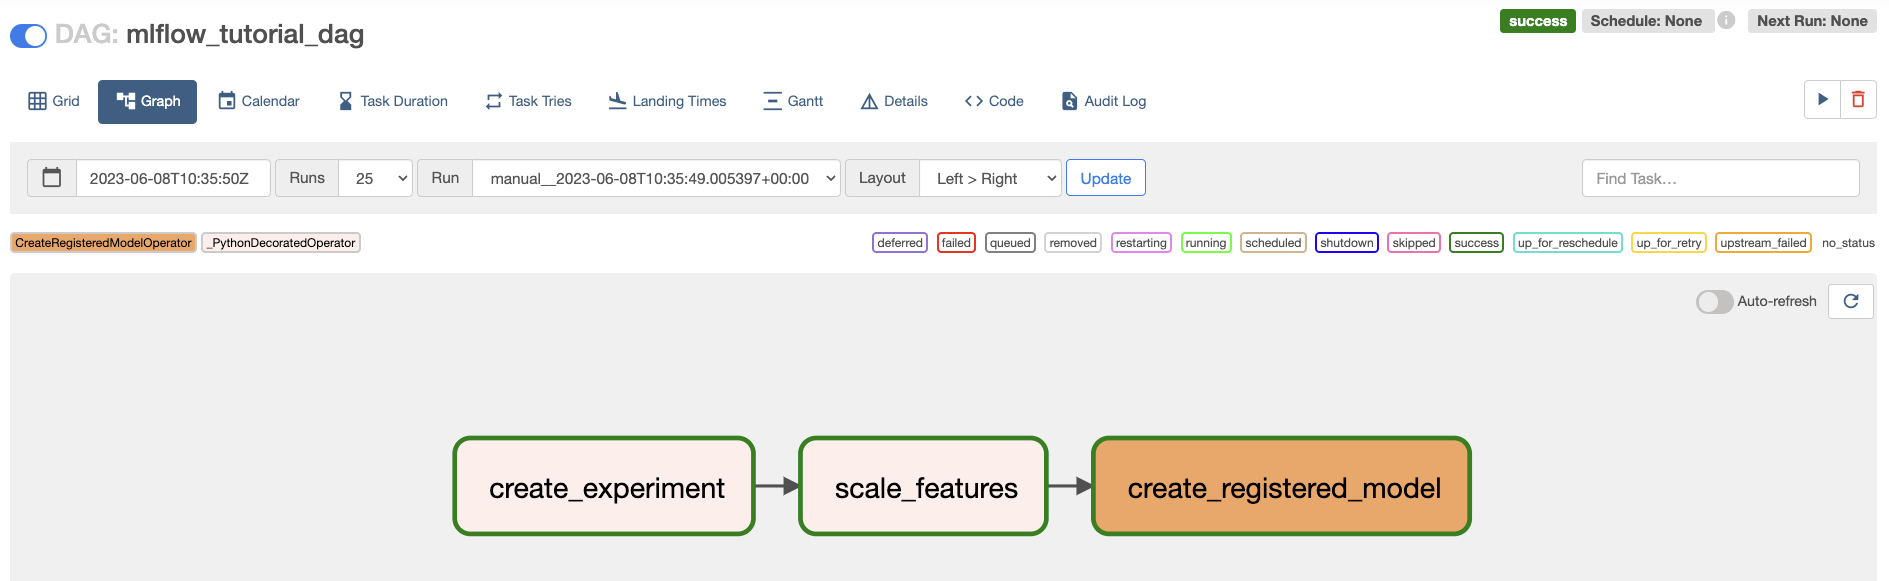
Task: Open the calendar date picker icon
Action: pos(52,178)
